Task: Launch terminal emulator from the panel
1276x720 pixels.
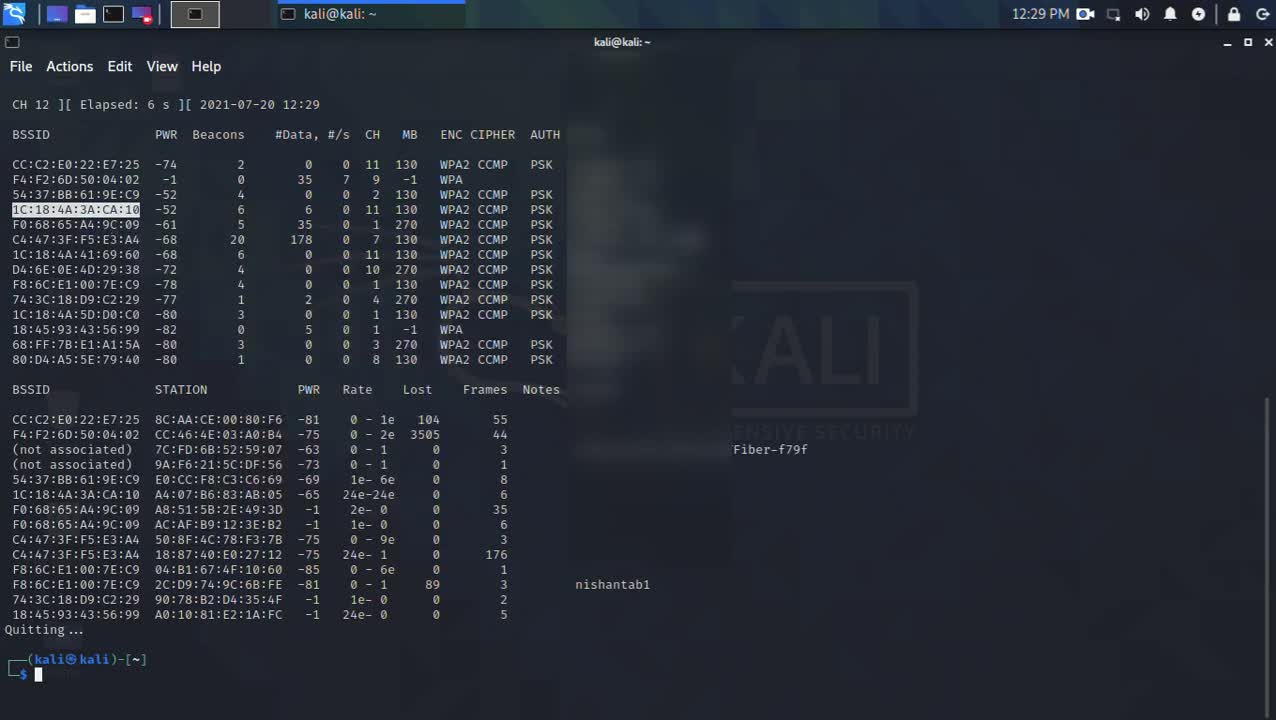Action: 114,14
